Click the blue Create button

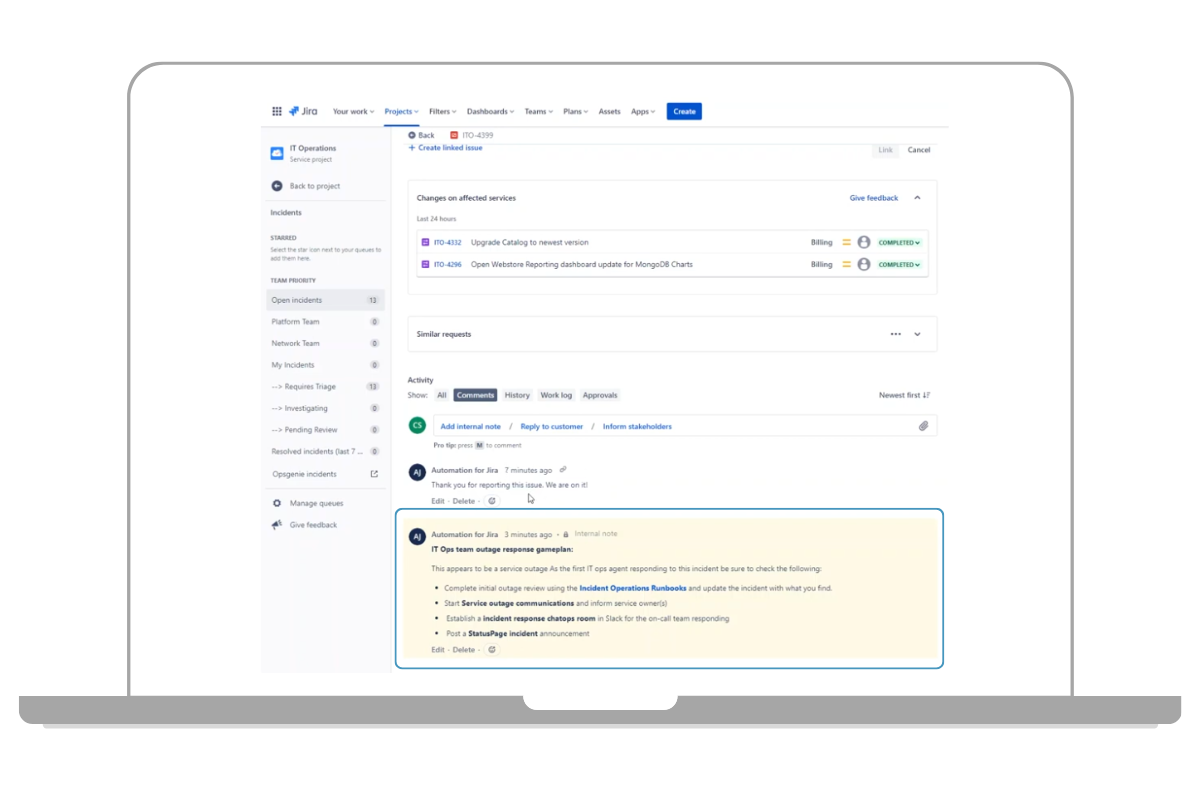pyautogui.click(x=684, y=112)
